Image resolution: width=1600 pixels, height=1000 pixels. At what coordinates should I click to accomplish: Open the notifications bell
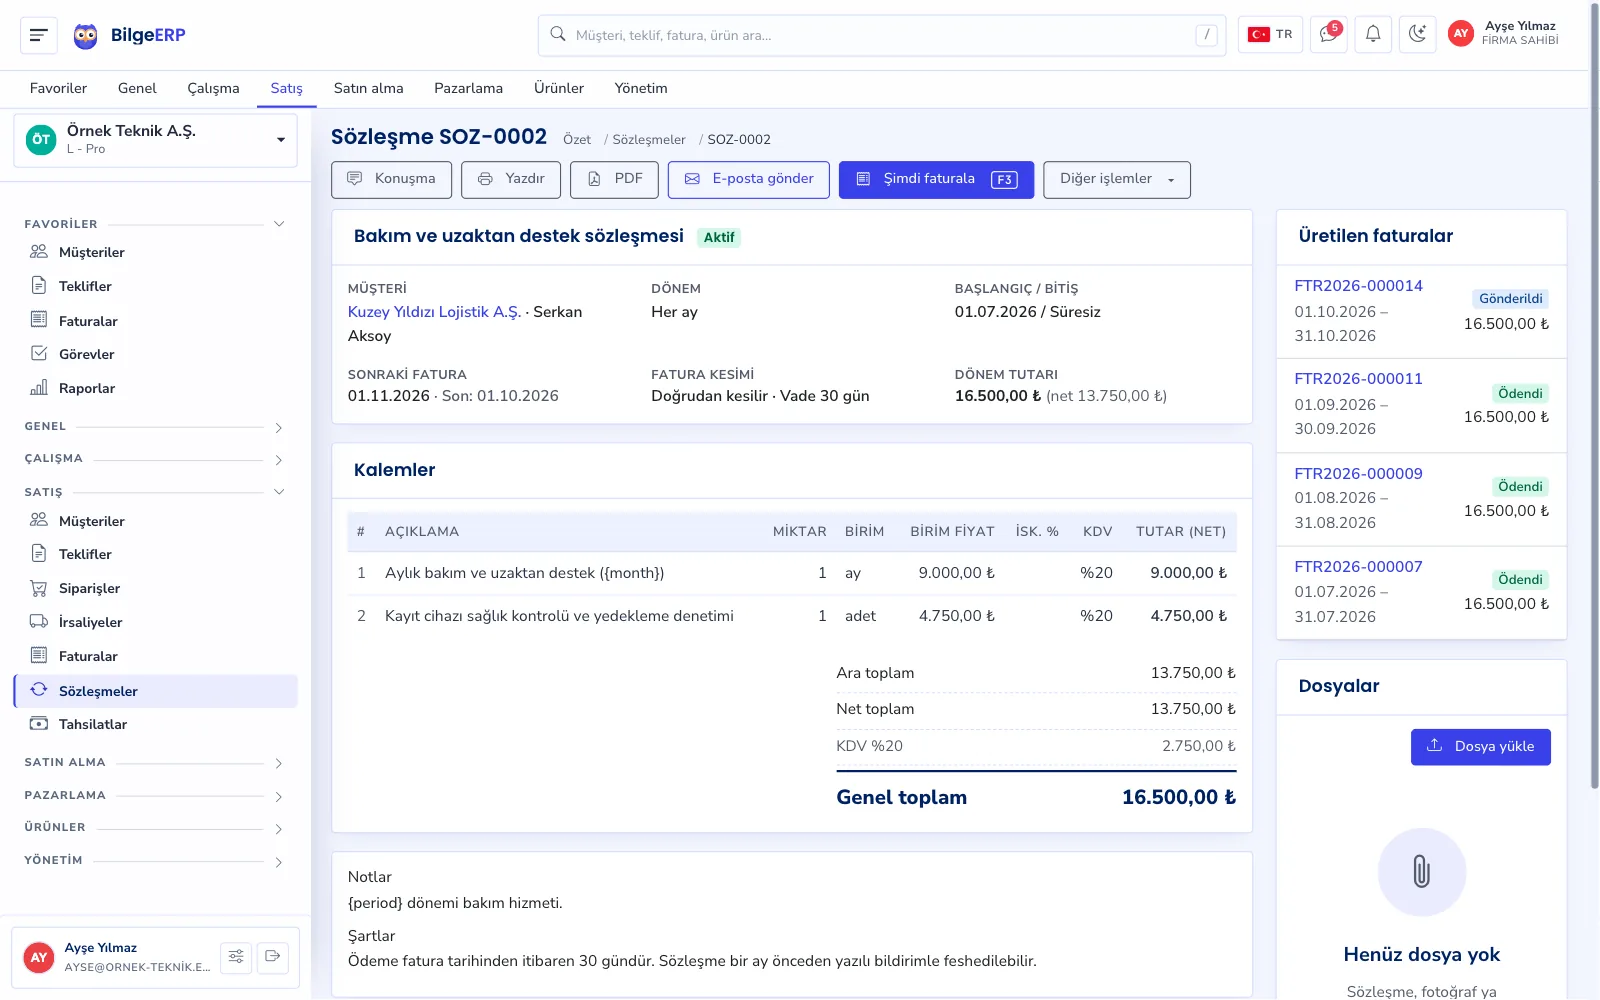(1373, 35)
